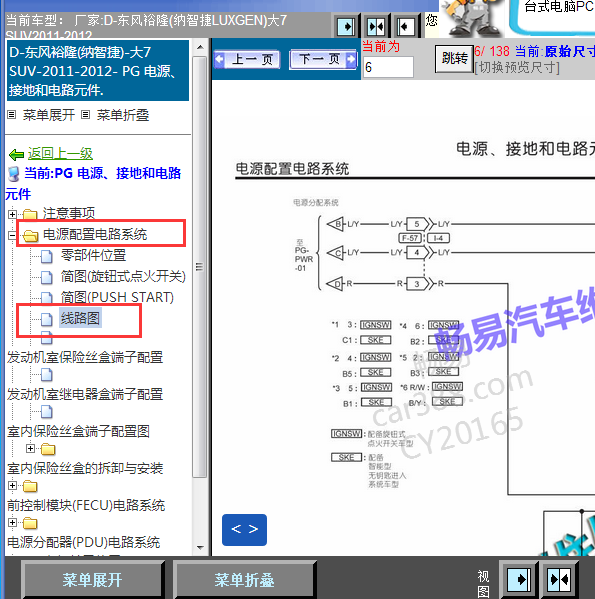
Task: Click 前控制模块(FECU)电路系统 tree item
Action: click(86, 505)
